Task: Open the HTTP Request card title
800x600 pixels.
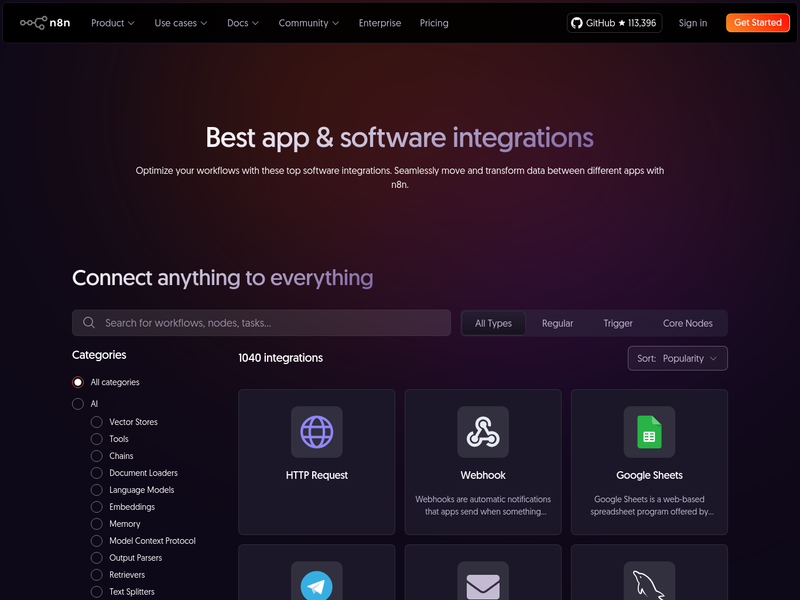Action: 316,475
